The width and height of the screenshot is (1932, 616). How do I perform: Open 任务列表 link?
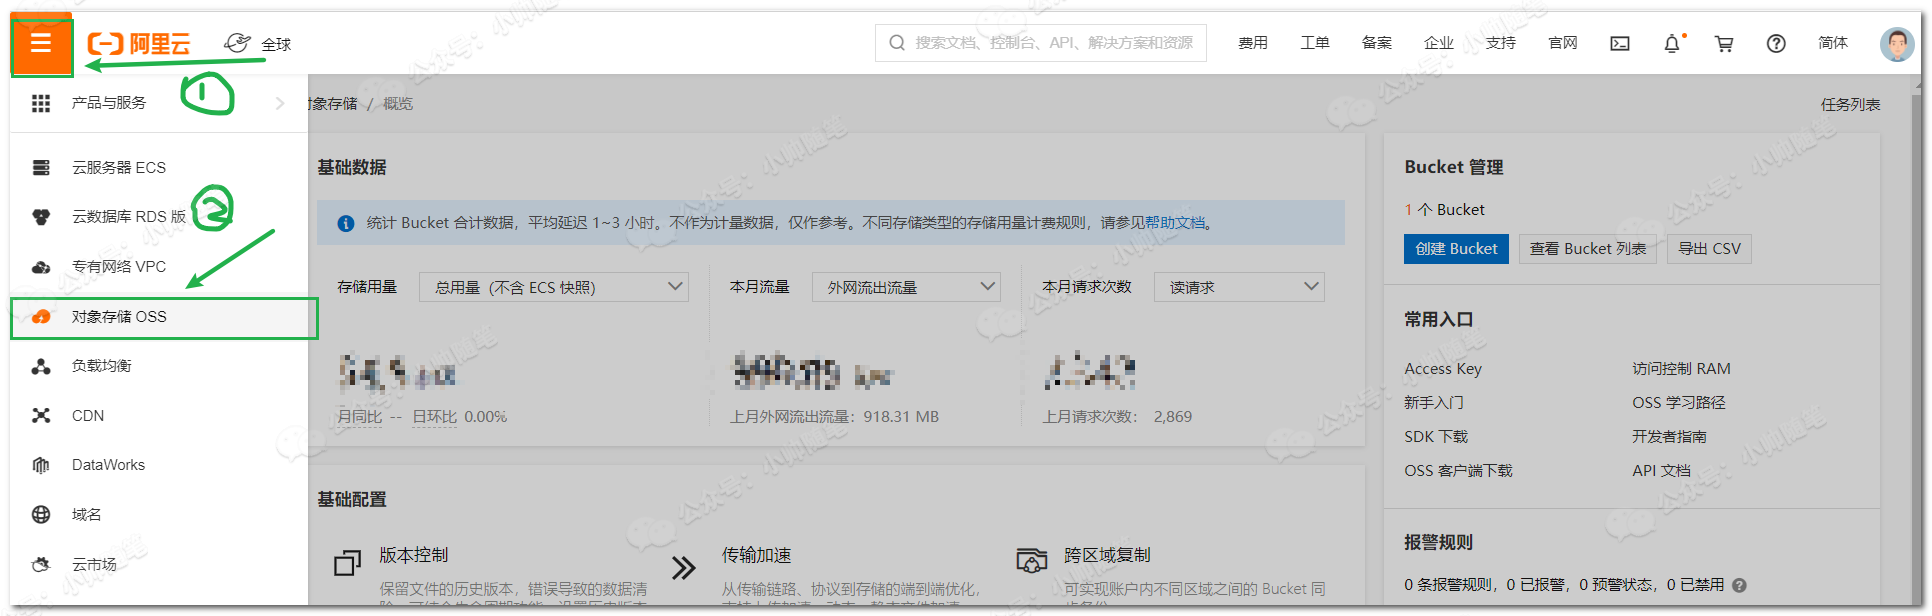click(x=1850, y=104)
